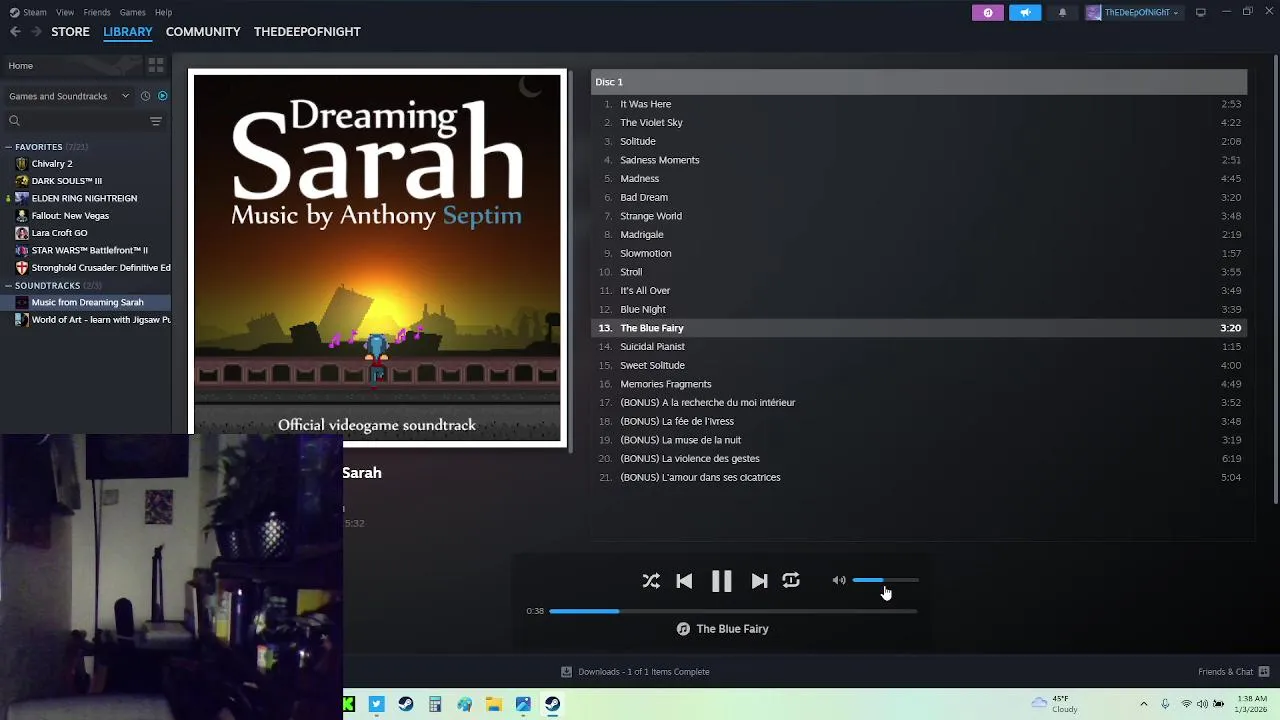
Task: Select Music from Dreaming Sarah soundtrack
Action: click(x=85, y=302)
